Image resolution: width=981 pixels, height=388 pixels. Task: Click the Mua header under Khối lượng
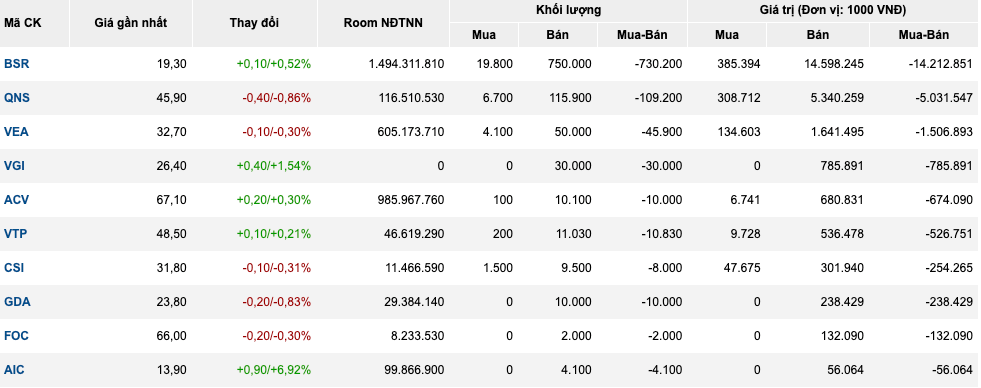point(484,35)
